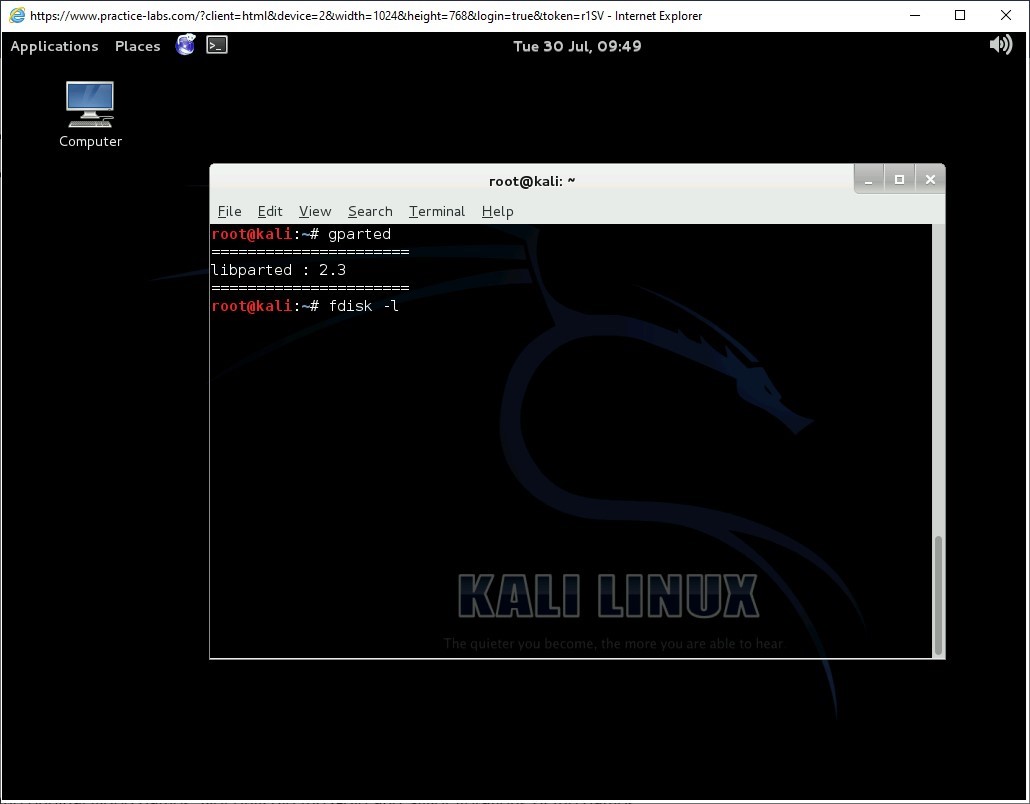Image resolution: width=1030 pixels, height=804 pixels.
Task: Open terminal launcher in top panel
Action: pos(217,45)
